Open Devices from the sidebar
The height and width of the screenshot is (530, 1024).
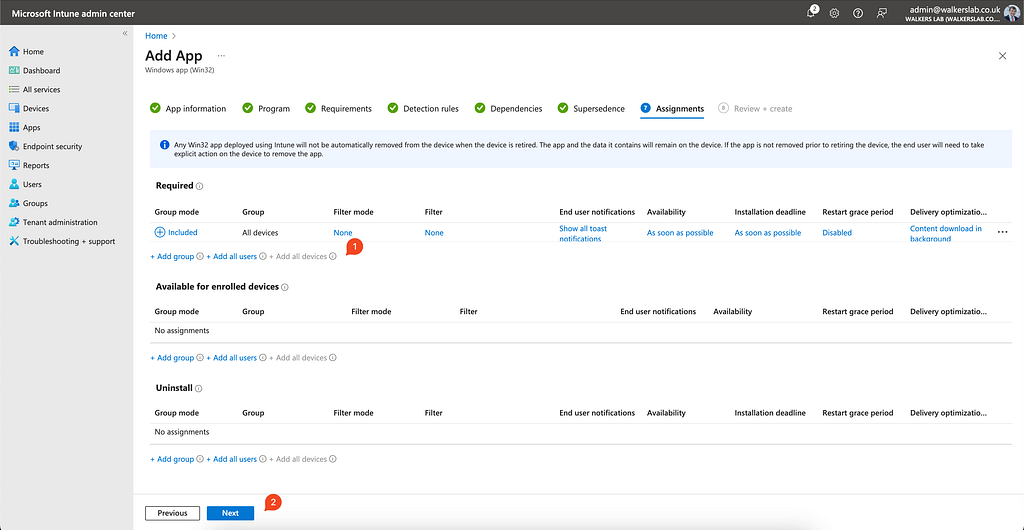click(35, 109)
